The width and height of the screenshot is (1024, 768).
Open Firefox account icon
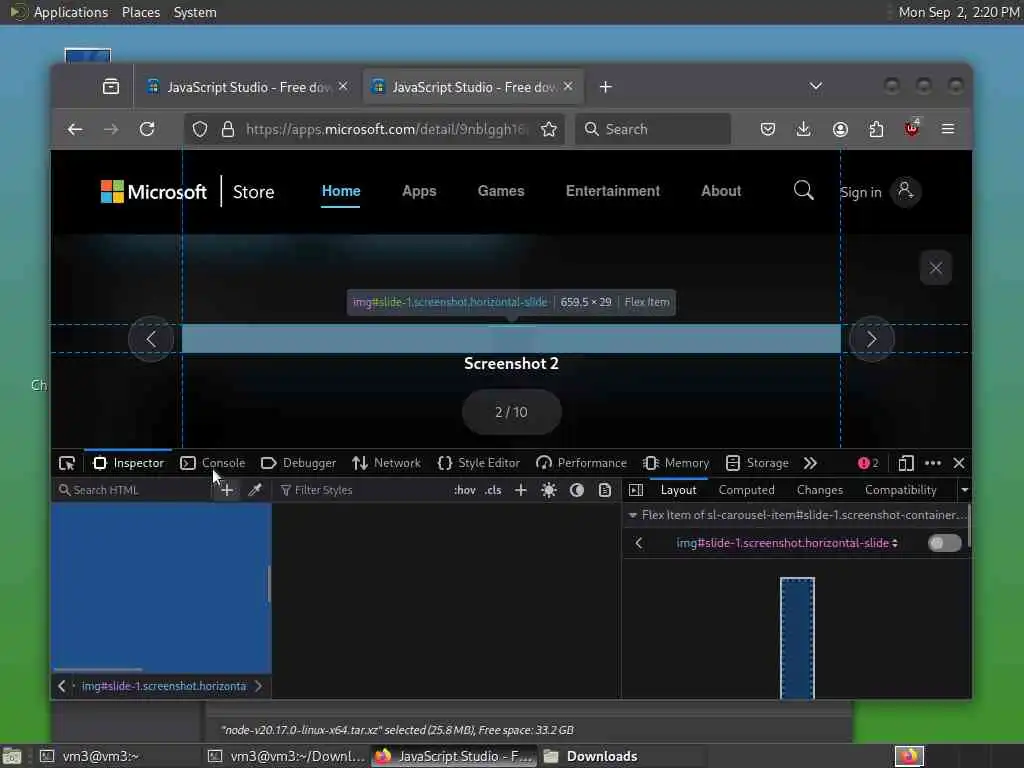point(840,129)
